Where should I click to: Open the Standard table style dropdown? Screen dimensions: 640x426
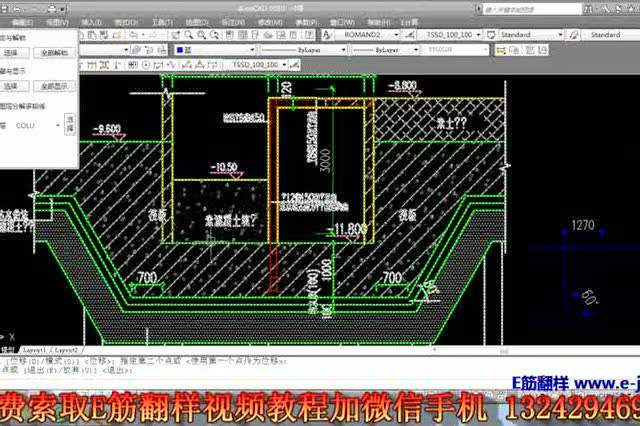(x=560, y=35)
